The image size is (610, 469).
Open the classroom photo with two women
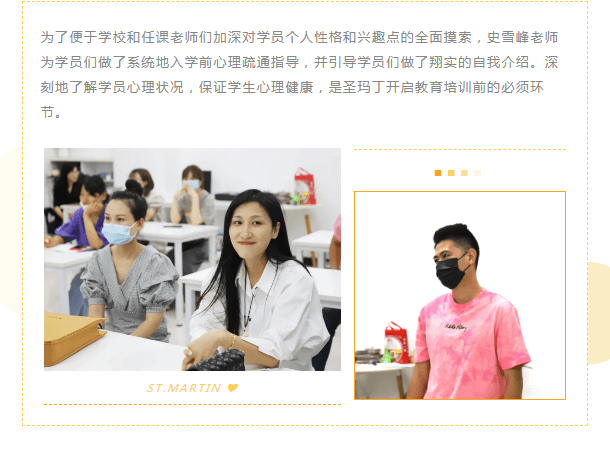pyautogui.click(x=192, y=259)
